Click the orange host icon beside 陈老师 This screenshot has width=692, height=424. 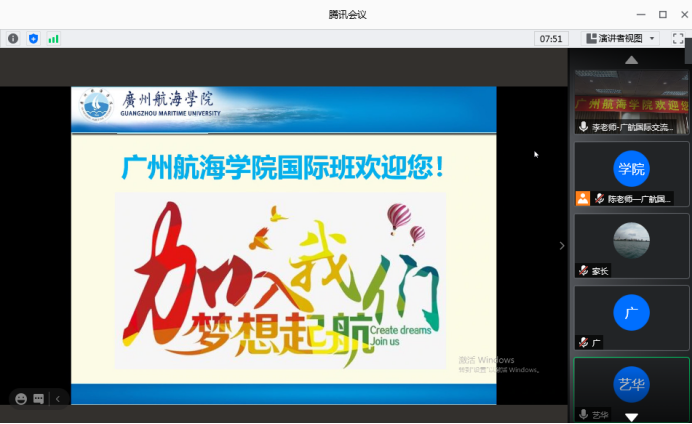(x=583, y=198)
